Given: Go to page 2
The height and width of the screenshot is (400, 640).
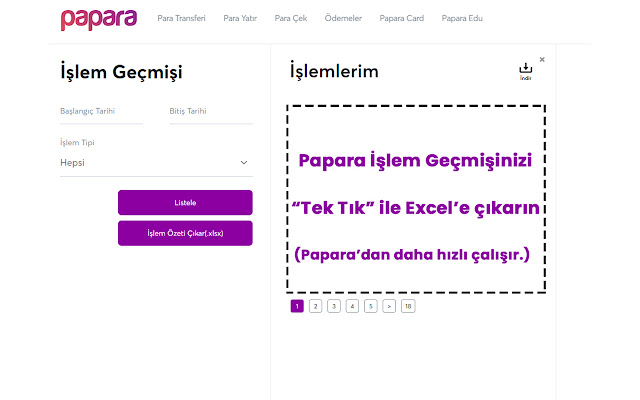Looking at the screenshot, I should click(316, 306).
